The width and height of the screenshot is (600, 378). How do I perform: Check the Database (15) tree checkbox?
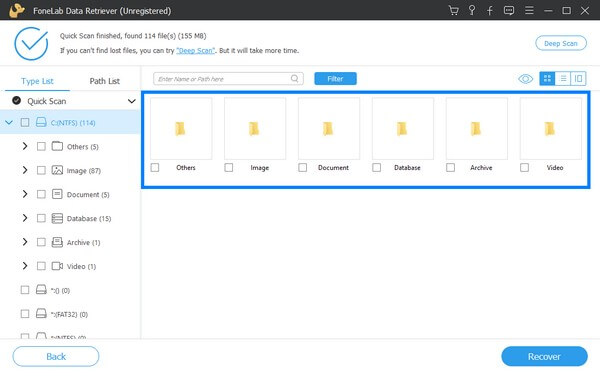(41, 218)
